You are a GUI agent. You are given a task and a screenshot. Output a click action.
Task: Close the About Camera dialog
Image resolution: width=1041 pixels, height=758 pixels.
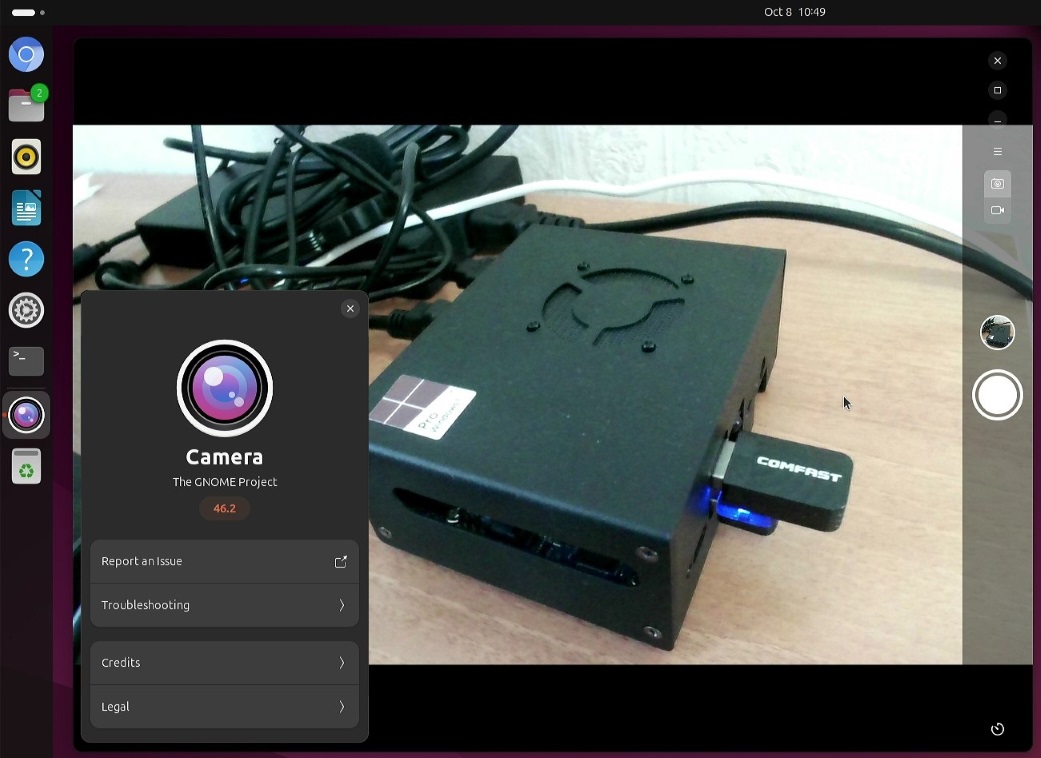(x=350, y=309)
